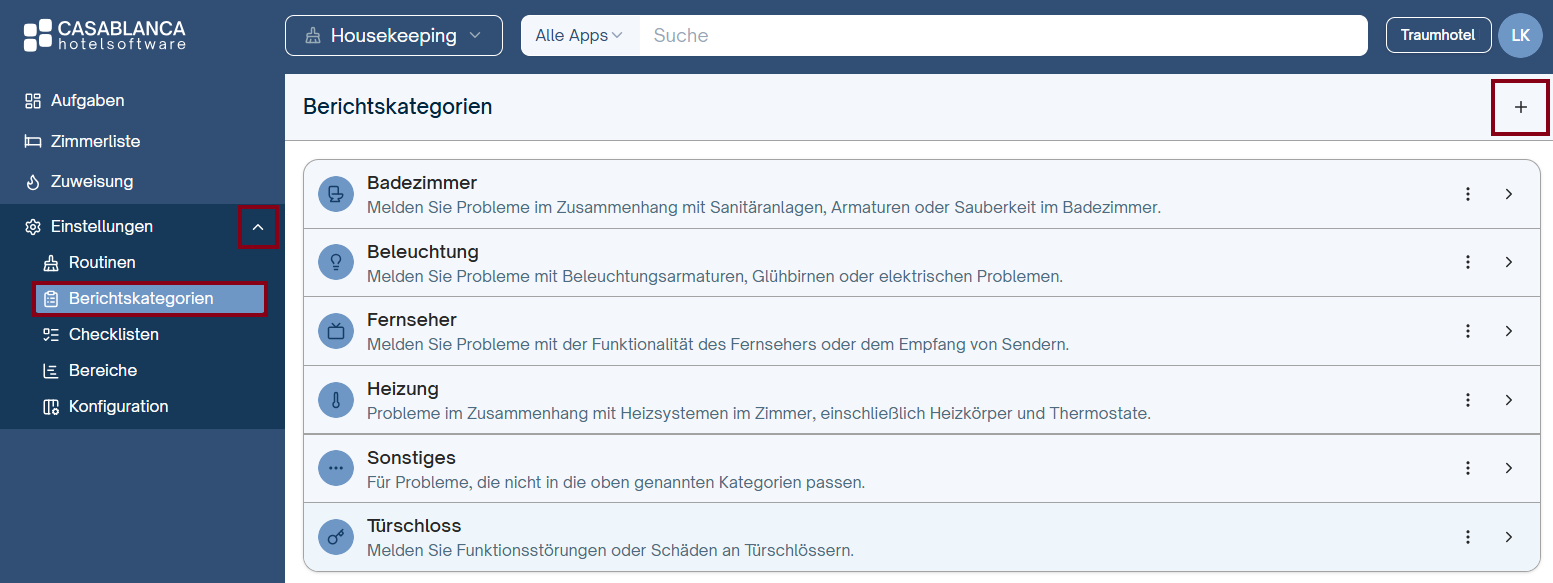Viewport: 1553px width, 583px height.
Task: Expand the Badezimmer category chevron
Action: click(x=1509, y=194)
